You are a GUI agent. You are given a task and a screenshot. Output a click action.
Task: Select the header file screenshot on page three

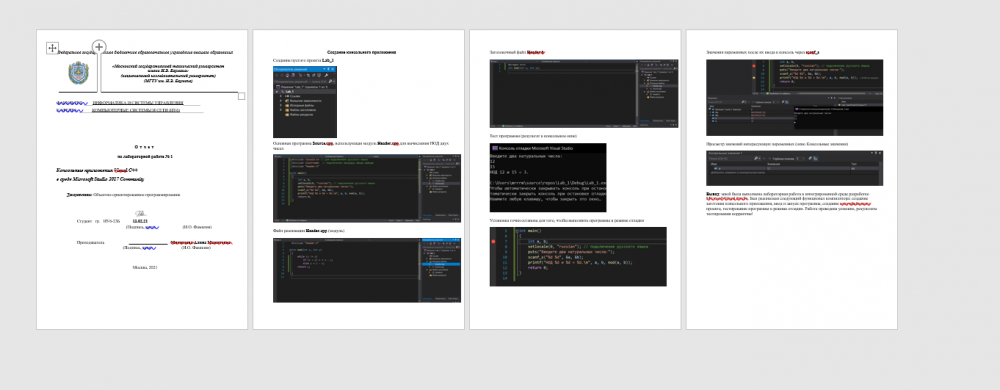pyautogui.click(x=584, y=94)
